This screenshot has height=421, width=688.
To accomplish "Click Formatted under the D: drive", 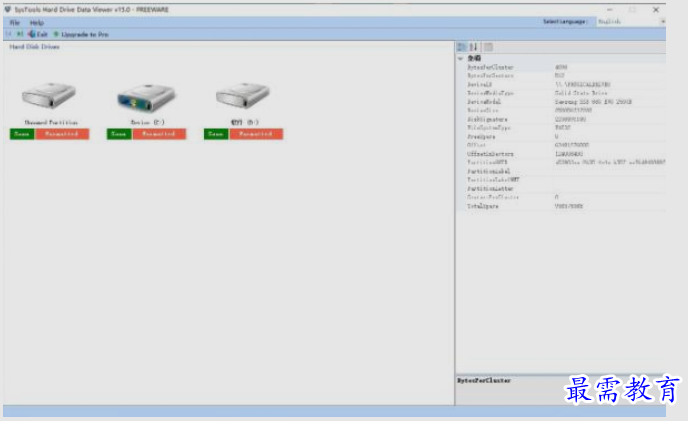I will (x=256, y=134).
